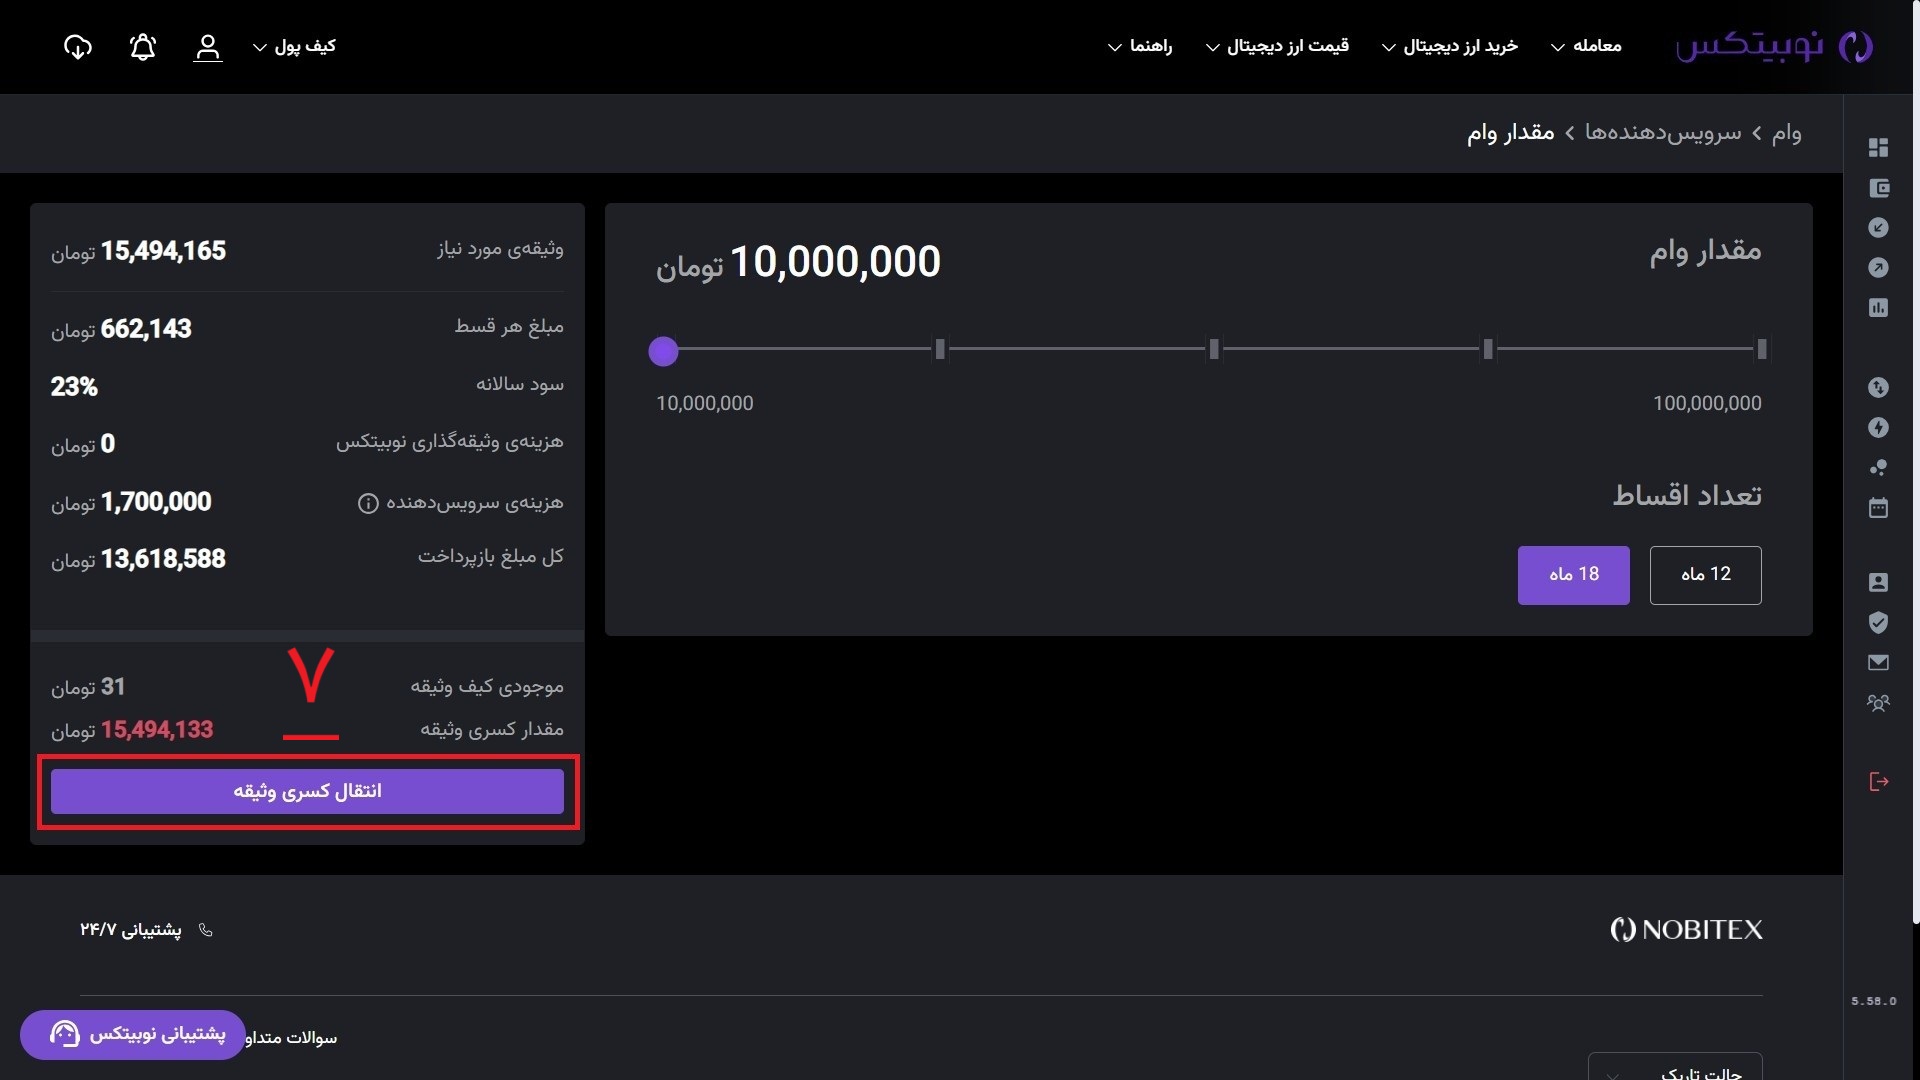
Task: Click the download app icon in header
Action: [x=77, y=47]
